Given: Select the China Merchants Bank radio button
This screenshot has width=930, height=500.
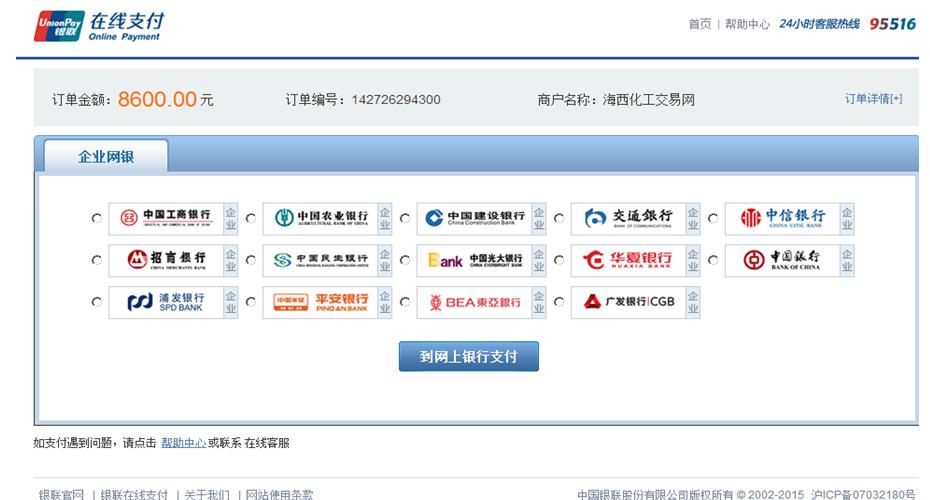Looking at the screenshot, I should (96, 260).
